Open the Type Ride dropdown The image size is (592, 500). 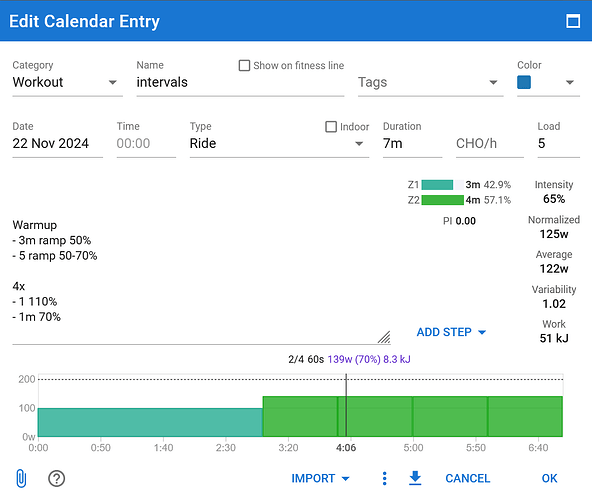tap(279, 144)
